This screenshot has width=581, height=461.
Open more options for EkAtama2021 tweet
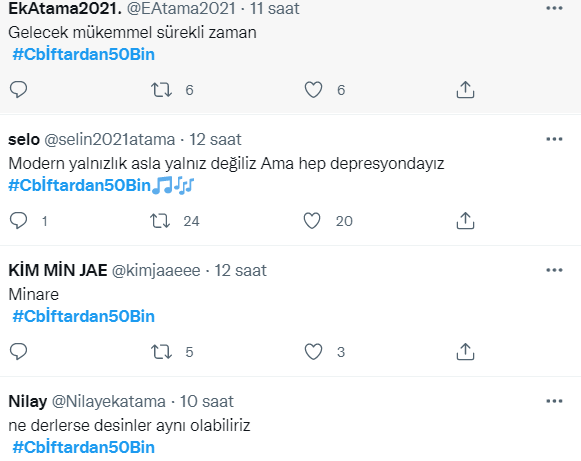pos(554,8)
